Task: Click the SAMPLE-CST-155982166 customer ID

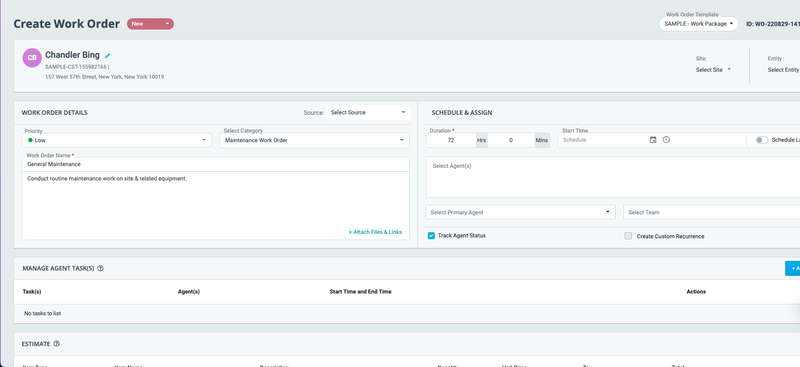Action: (76, 67)
